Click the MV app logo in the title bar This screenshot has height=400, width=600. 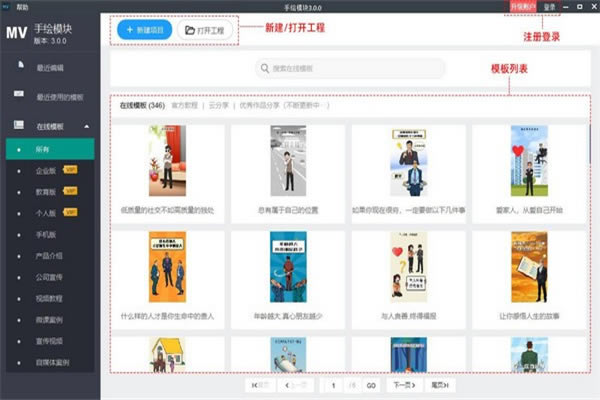[5, 7]
